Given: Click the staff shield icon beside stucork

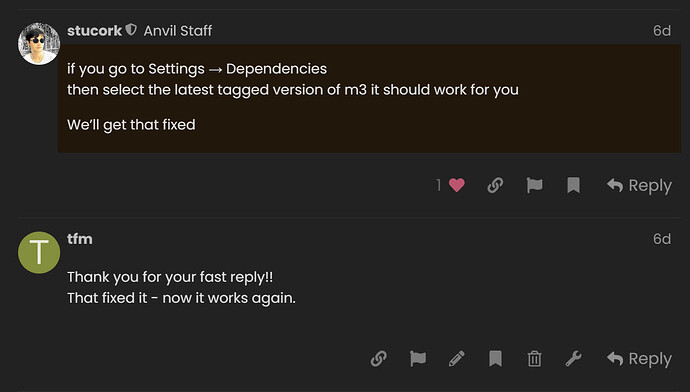Looking at the screenshot, I should click(x=131, y=30).
